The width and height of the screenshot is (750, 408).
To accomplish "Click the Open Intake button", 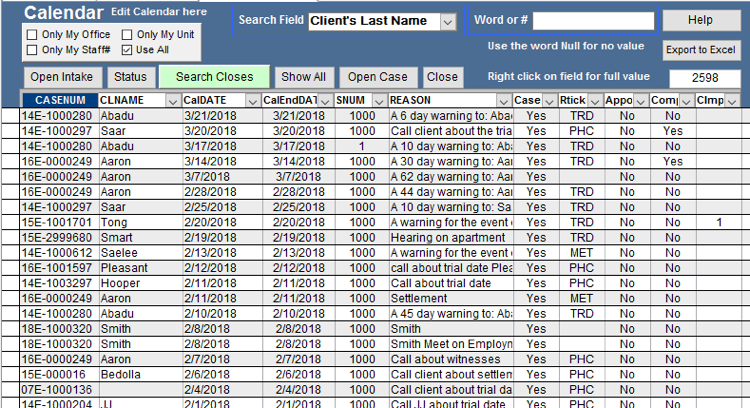I will [x=61, y=77].
